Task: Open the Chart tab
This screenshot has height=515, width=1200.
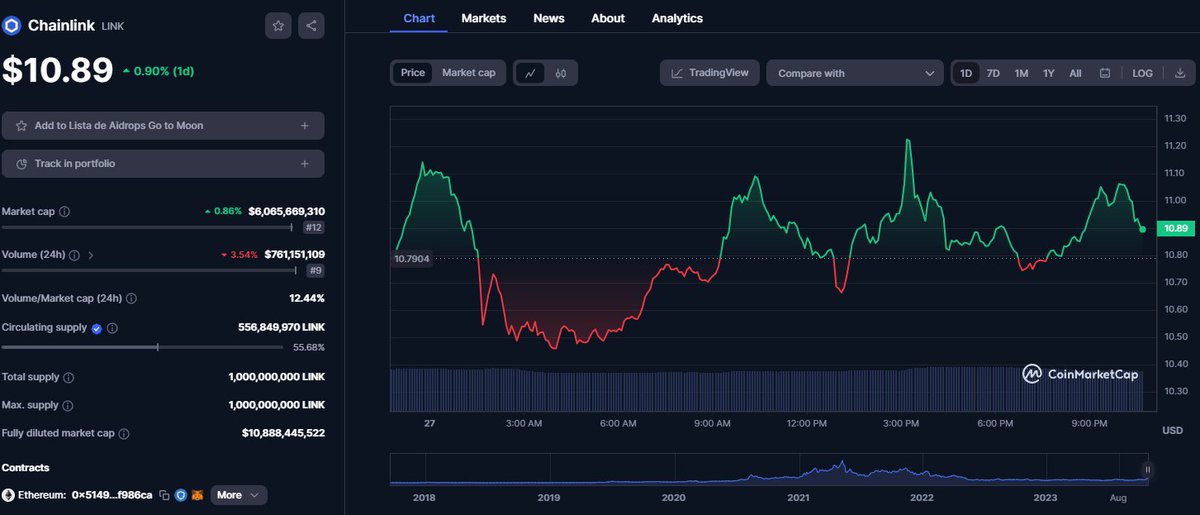Action: click(x=419, y=18)
